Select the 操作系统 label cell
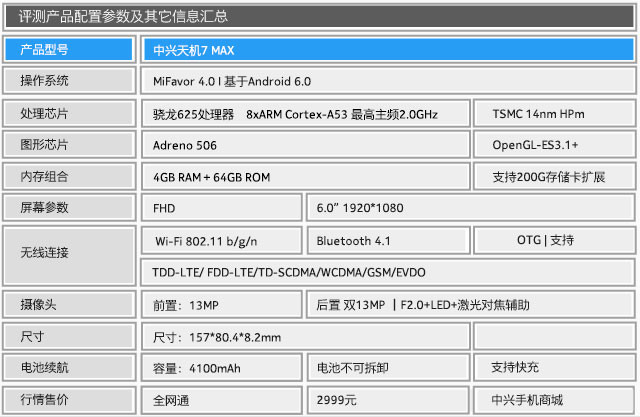 (x=69, y=80)
